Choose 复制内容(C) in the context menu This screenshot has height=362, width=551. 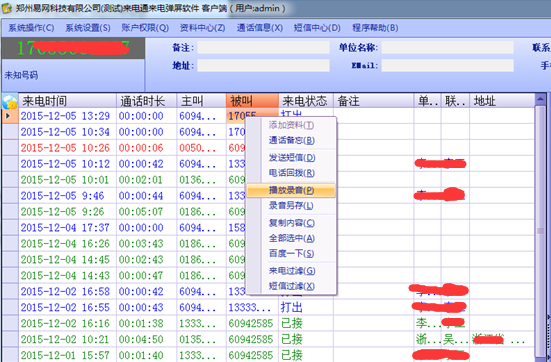[291, 223]
